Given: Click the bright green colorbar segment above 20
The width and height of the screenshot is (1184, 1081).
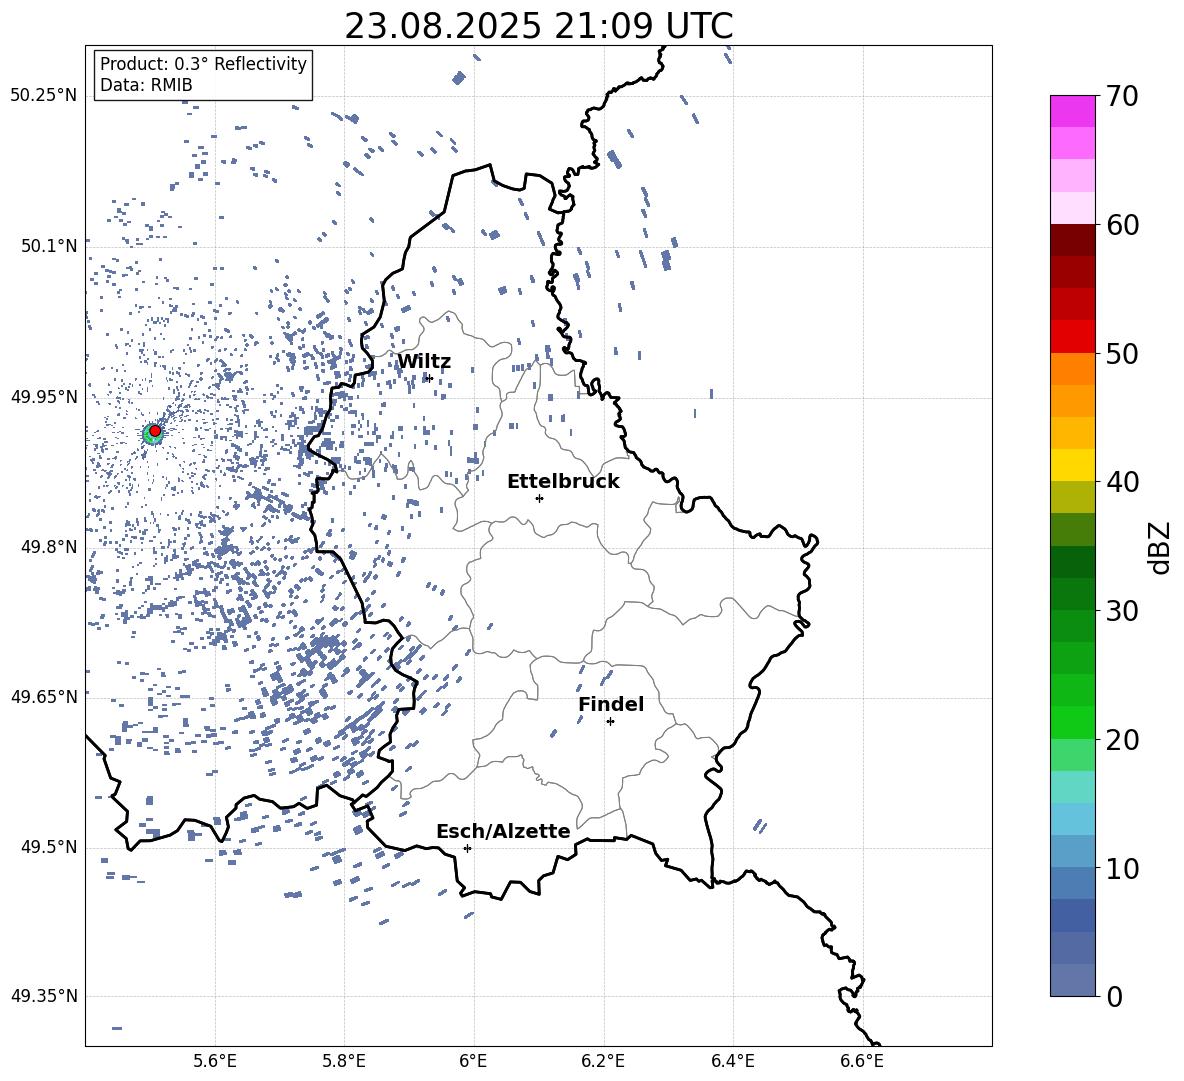Looking at the screenshot, I should tap(1072, 723).
